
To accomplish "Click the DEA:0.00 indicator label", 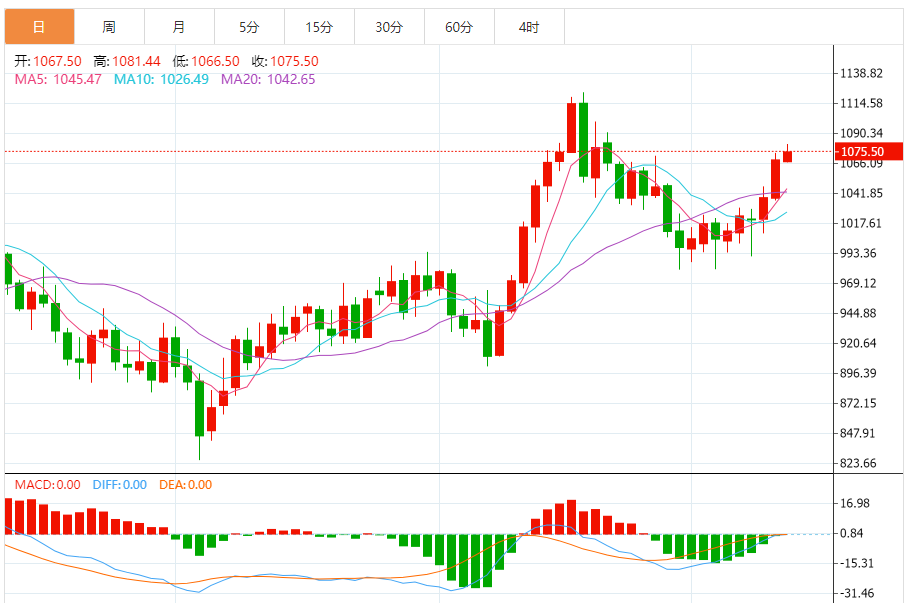I will click(186, 484).
